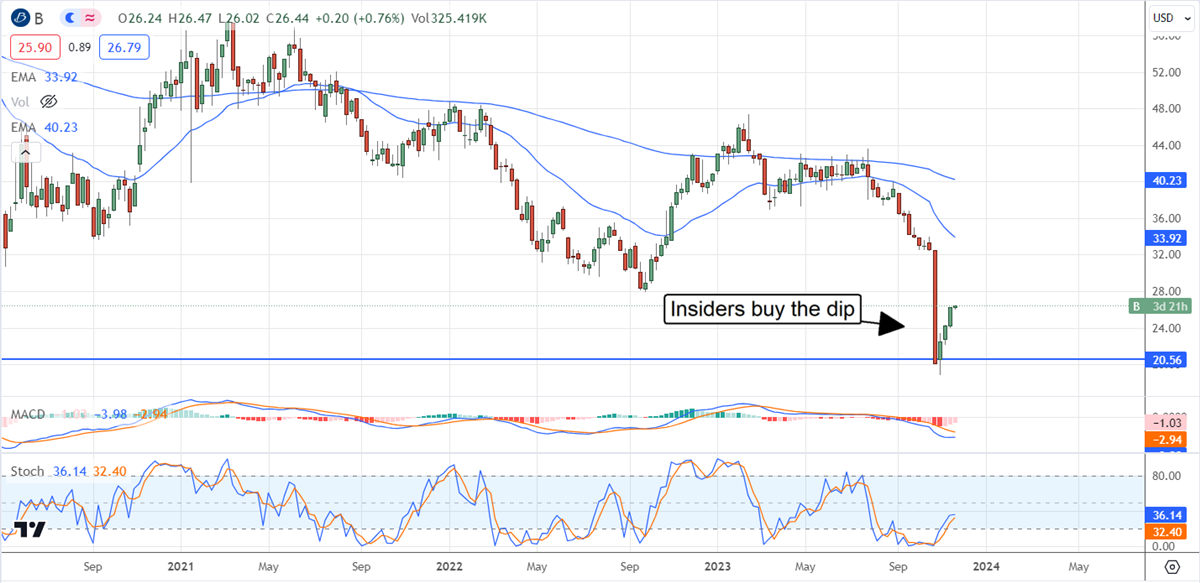
Task: Select the EMA 33.92 indicator legend
Action: click(45, 76)
